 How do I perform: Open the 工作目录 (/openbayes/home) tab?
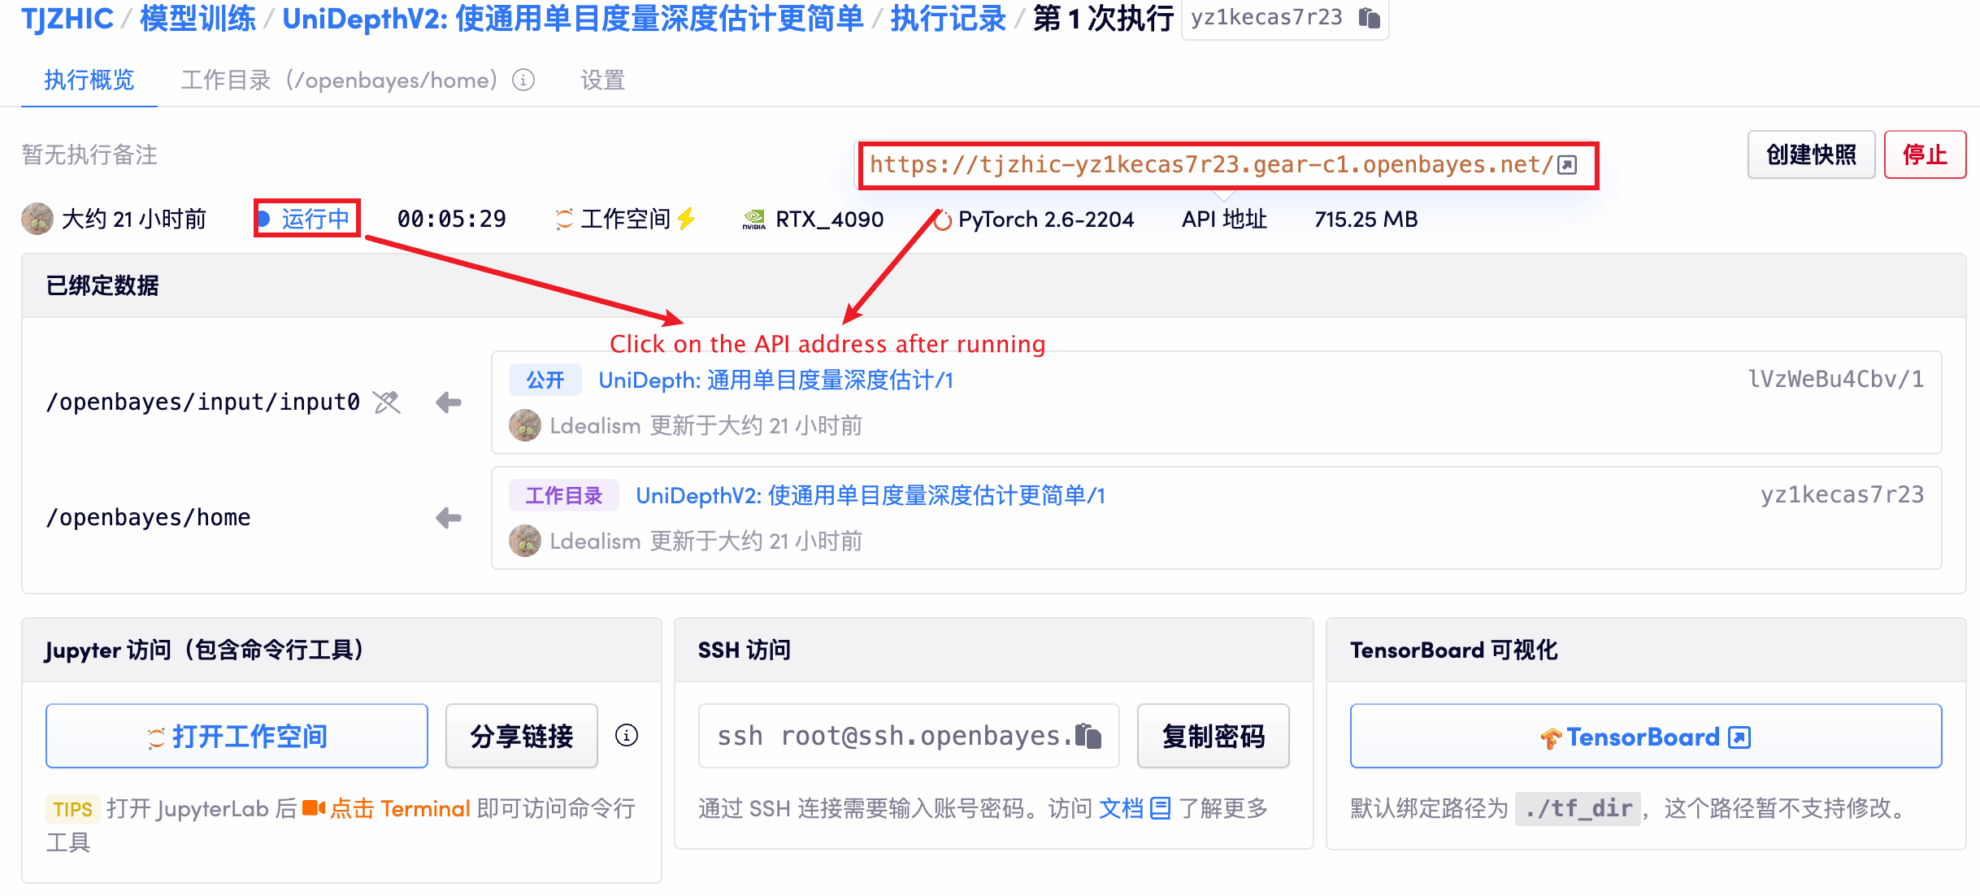338,80
